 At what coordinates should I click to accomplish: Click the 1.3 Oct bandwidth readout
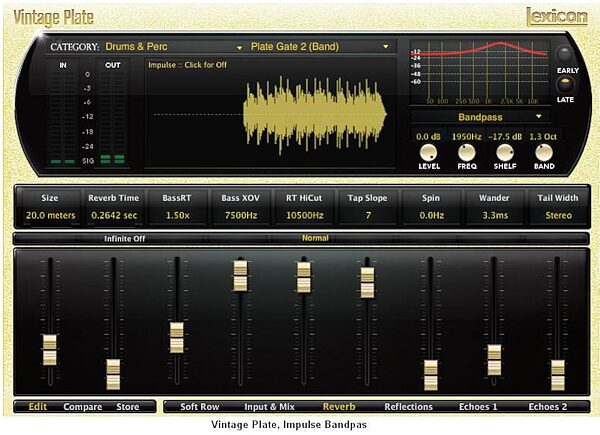point(543,137)
